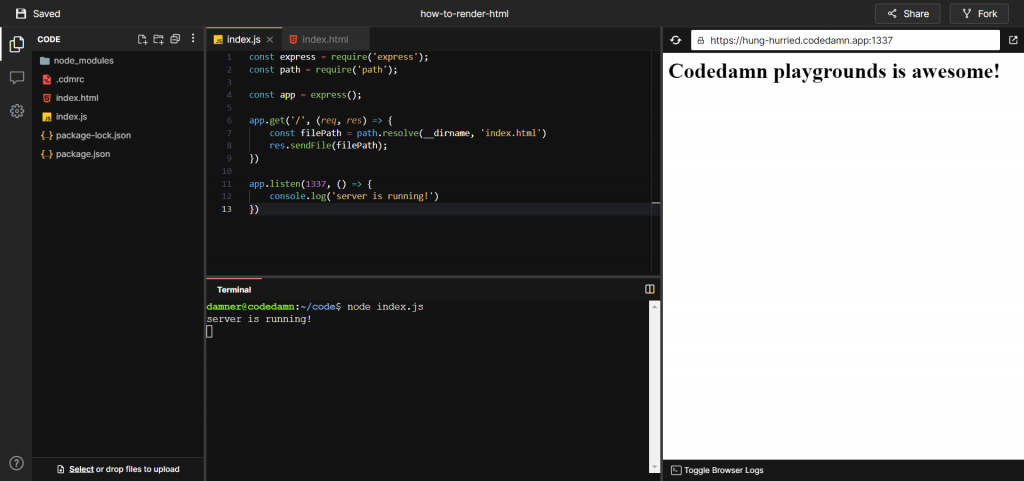Click the CODE panel header label
The height and width of the screenshot is (481, 1024).
tap(49, 39)
